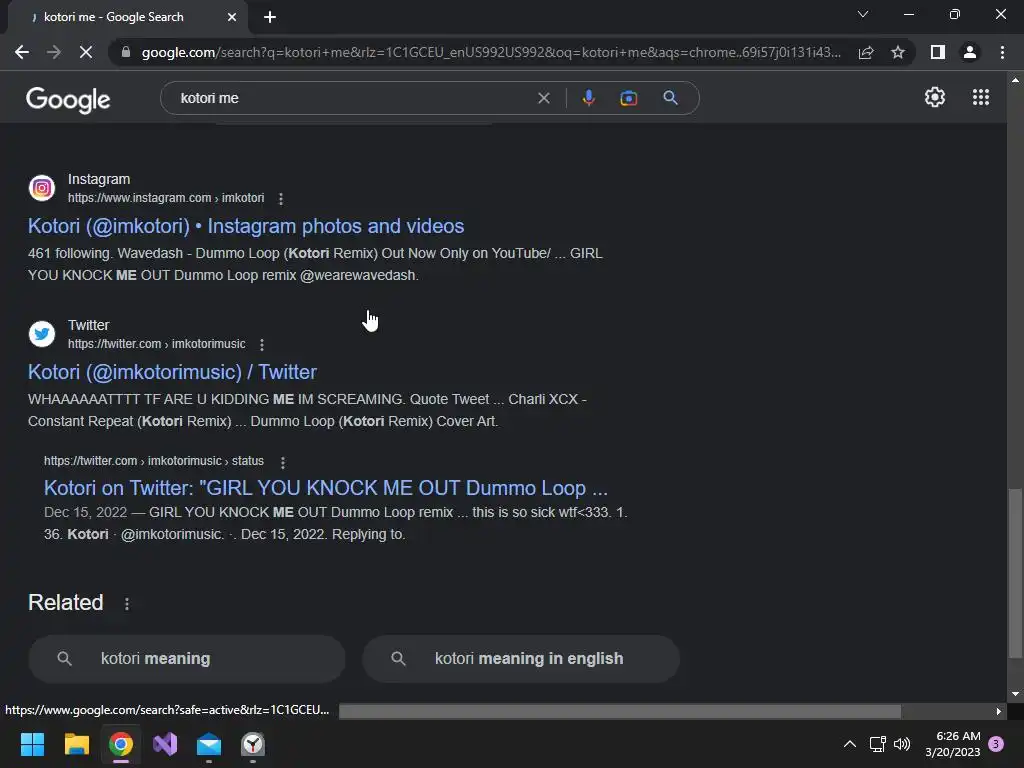This screenshot has height=768, width=1024.
Task: Go forward to the next page
Action: pyautogui.click(x=54, y=52)
